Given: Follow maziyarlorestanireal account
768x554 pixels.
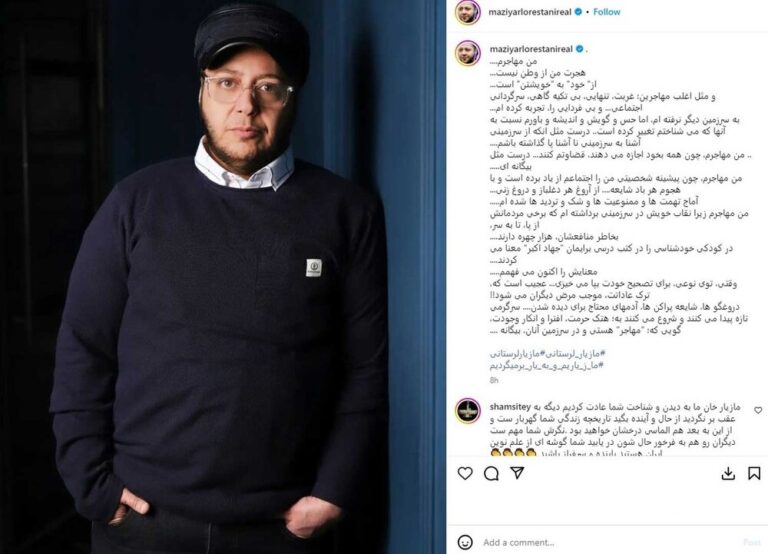Looking at the screenshot, I should point(606,12).
